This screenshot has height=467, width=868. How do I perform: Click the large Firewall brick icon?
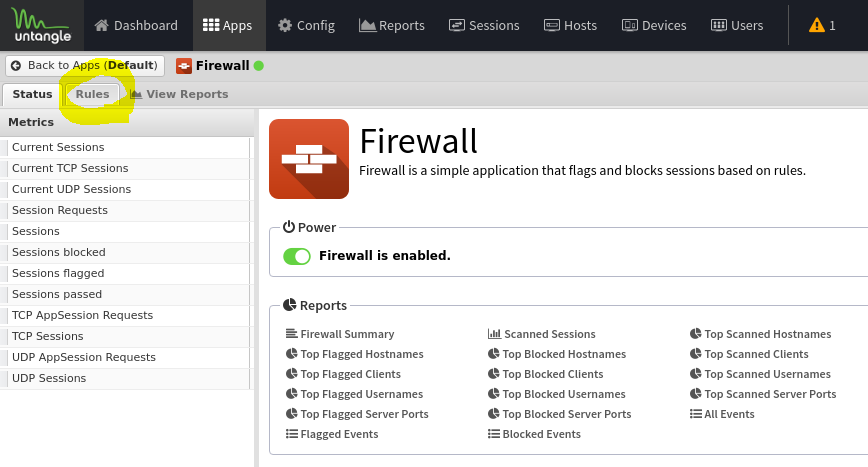(x=309, y=159)
